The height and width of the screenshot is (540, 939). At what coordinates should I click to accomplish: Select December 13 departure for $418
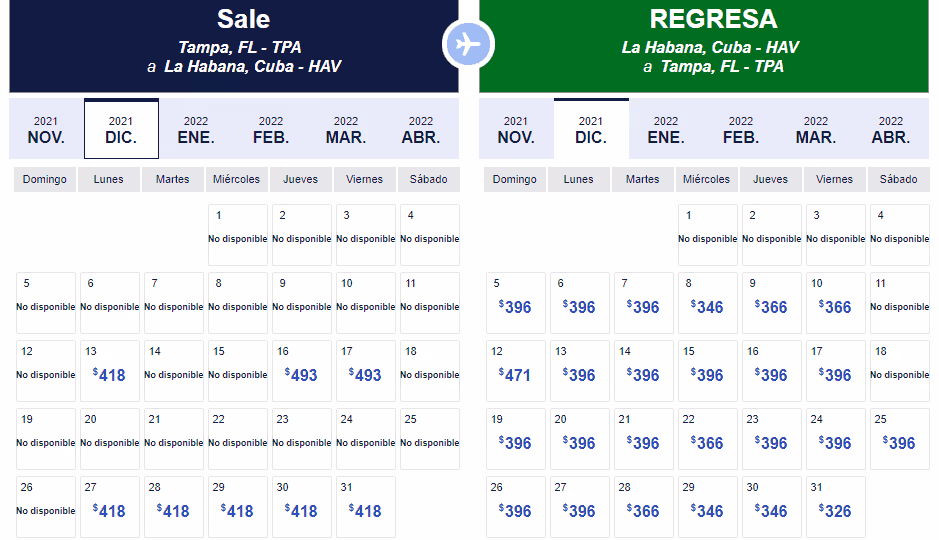tap(109, 371)
